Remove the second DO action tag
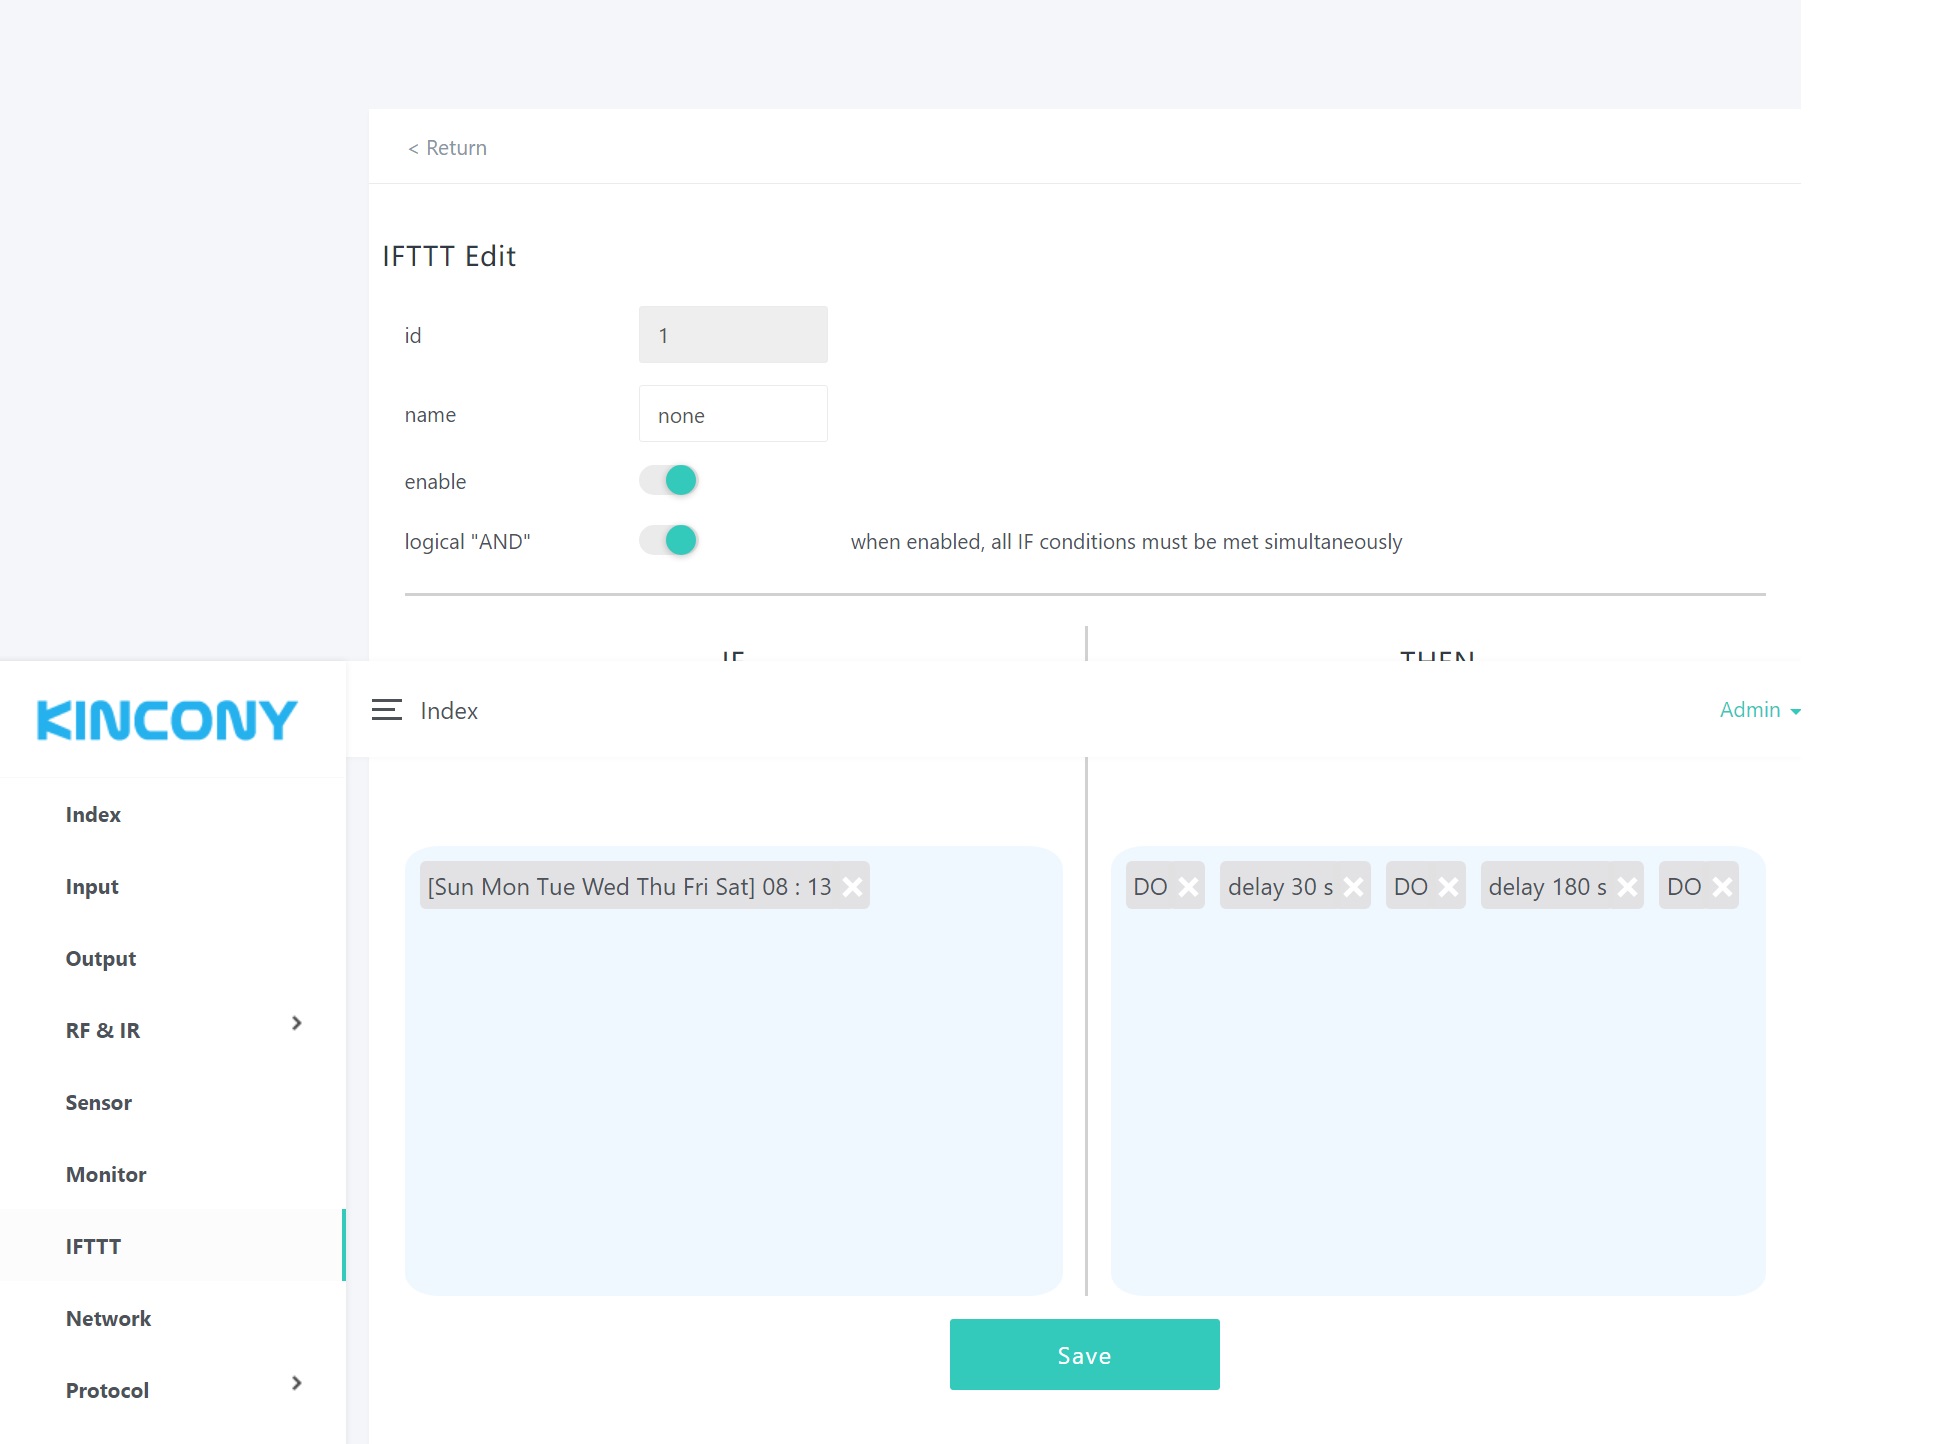 click(x=1448, y=887)
